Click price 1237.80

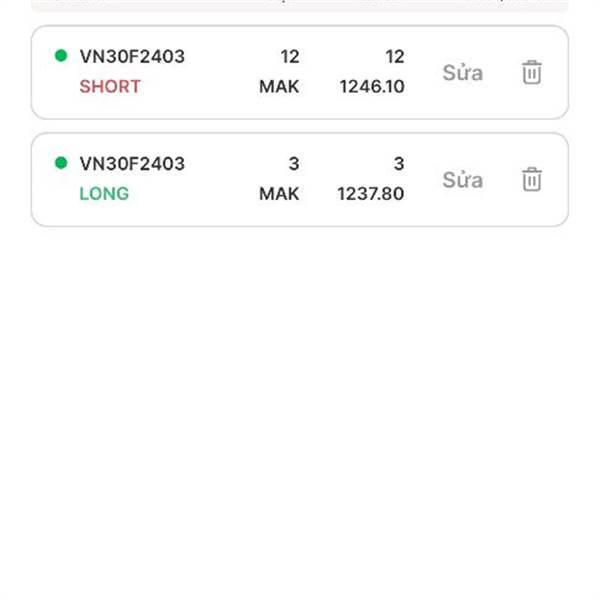(x=370, y=194)
